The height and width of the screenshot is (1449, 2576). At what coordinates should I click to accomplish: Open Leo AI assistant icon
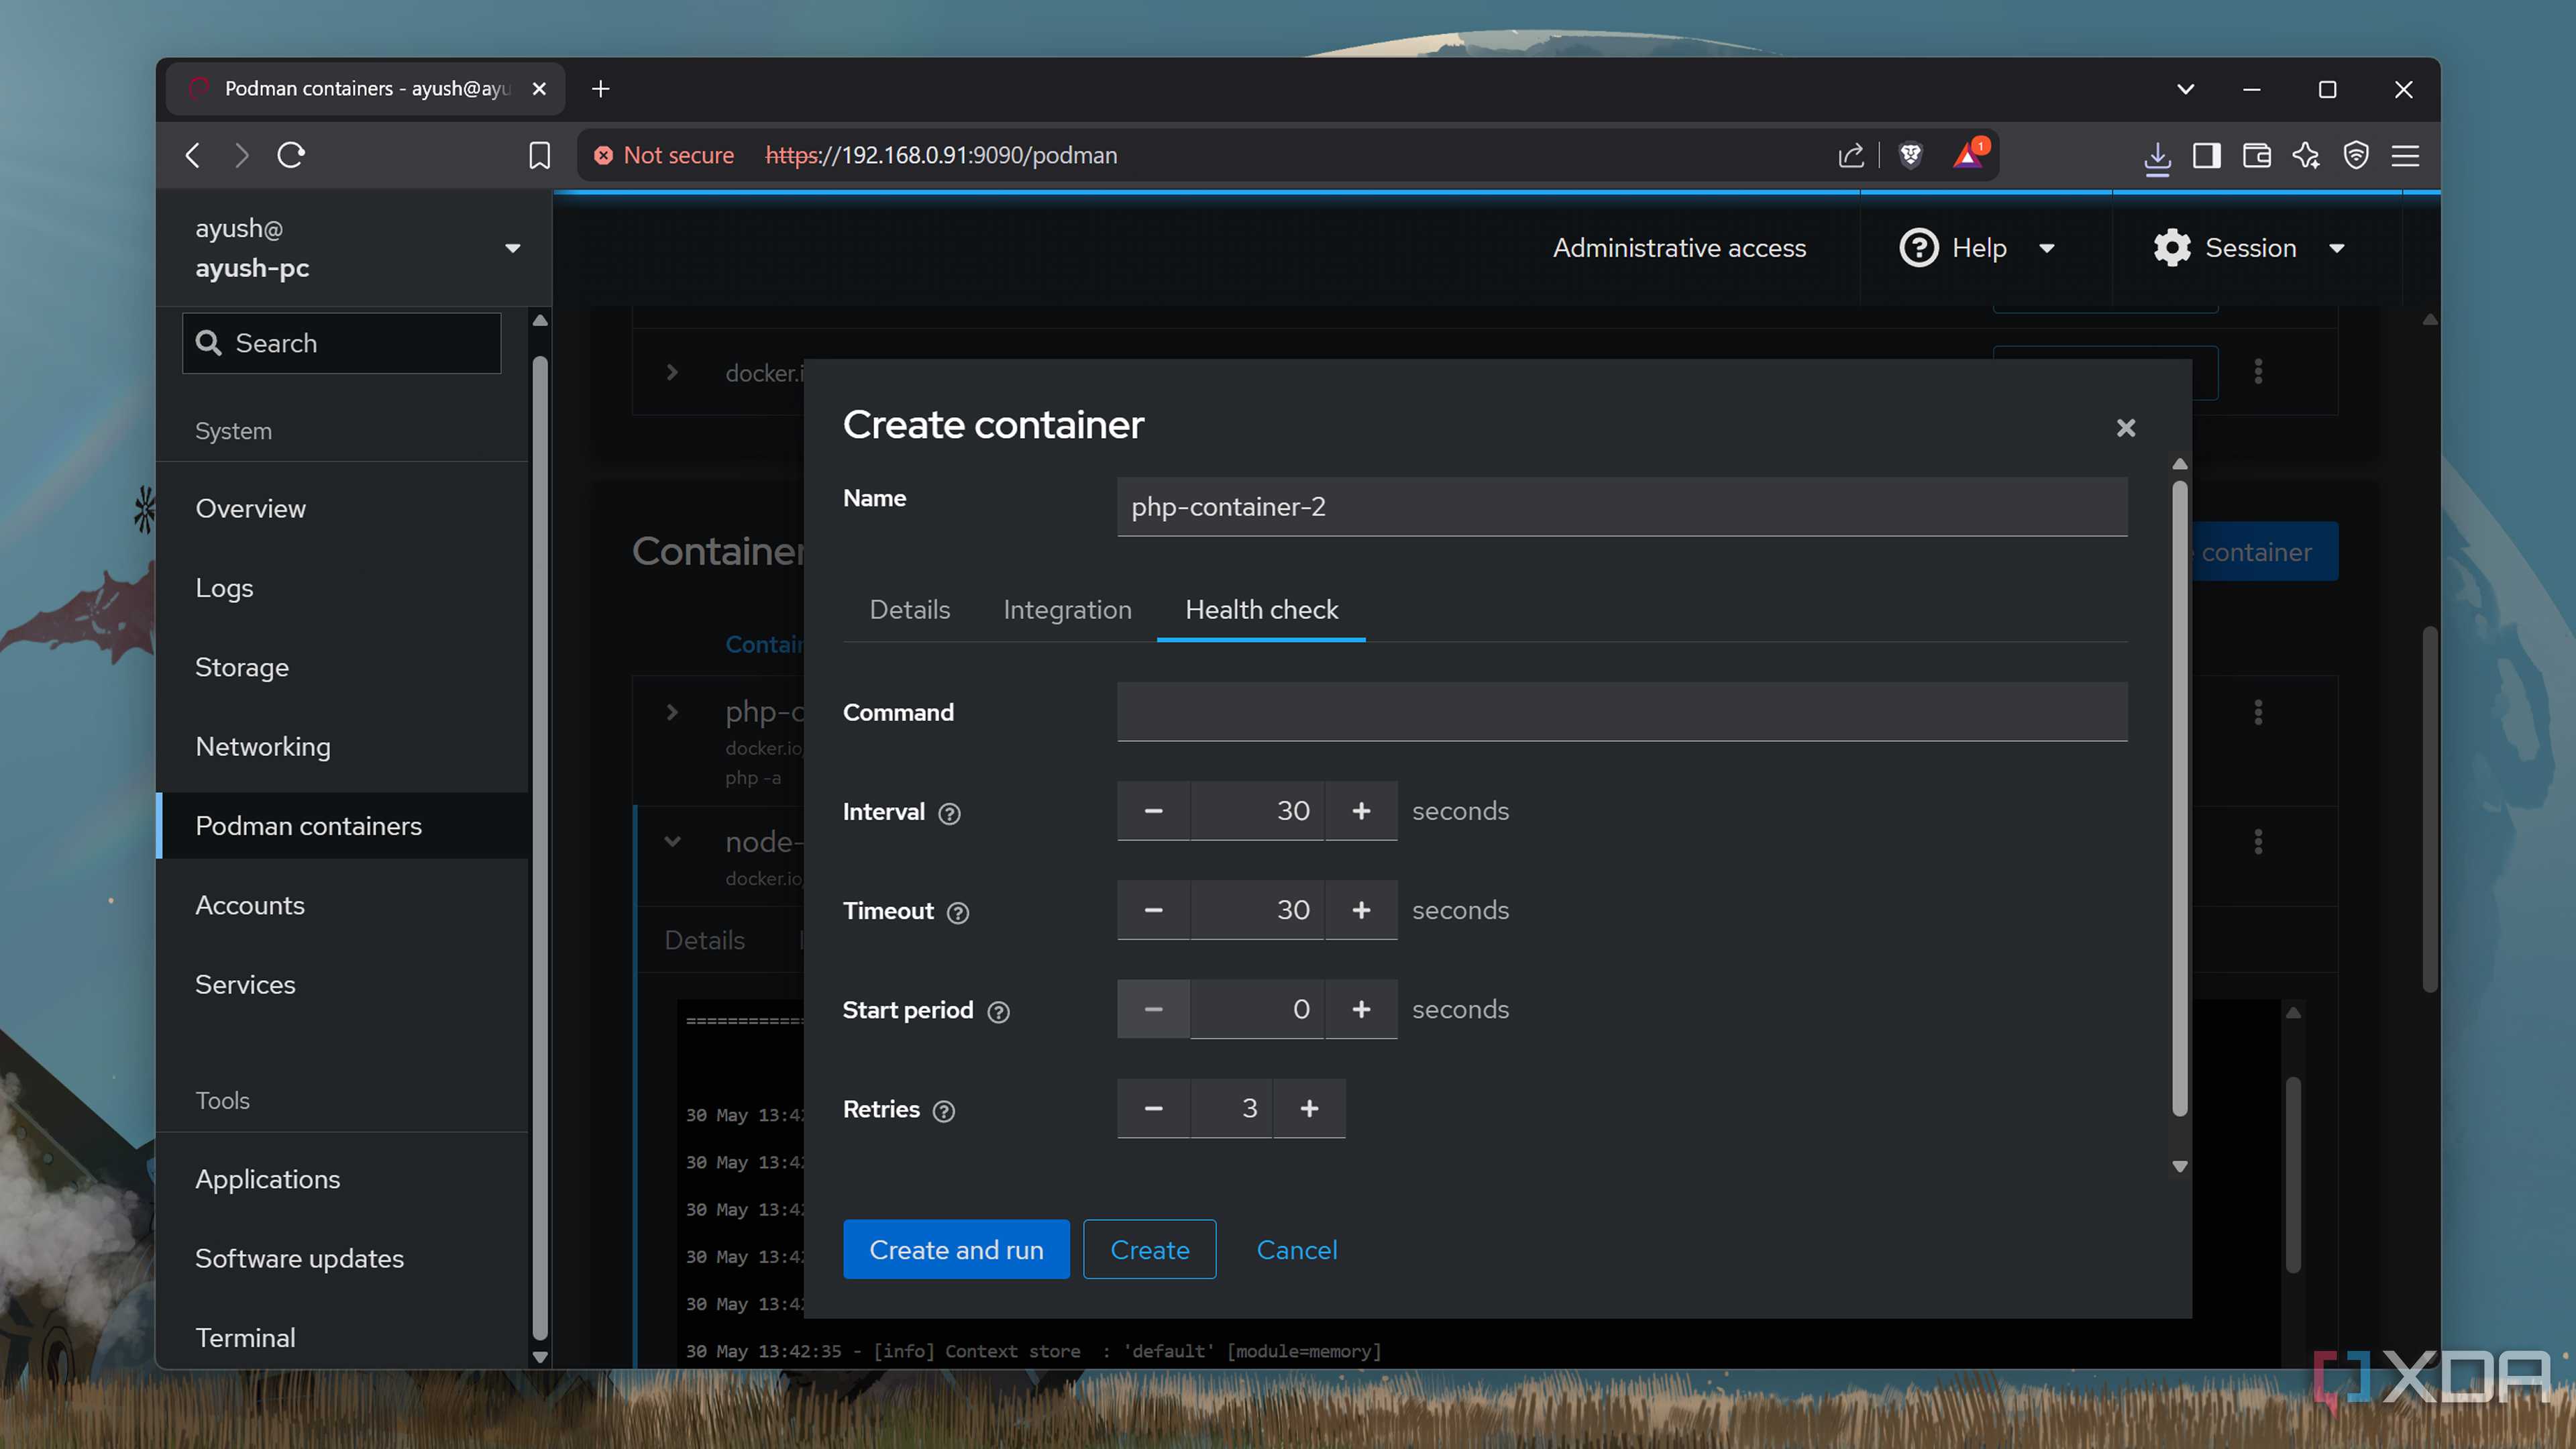[x=2306, y=155]
